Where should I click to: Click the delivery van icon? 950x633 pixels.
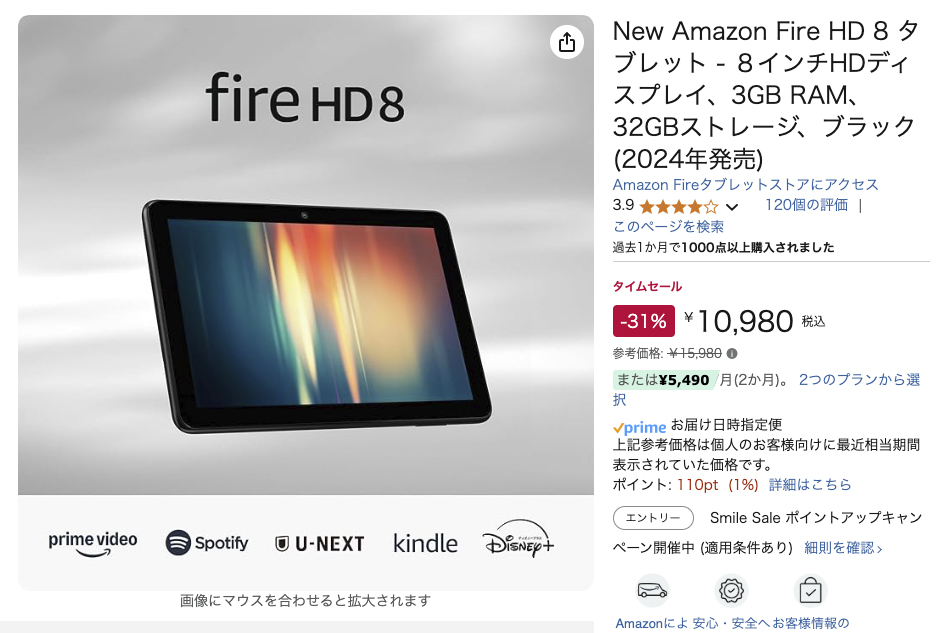(x=653, y=590)
